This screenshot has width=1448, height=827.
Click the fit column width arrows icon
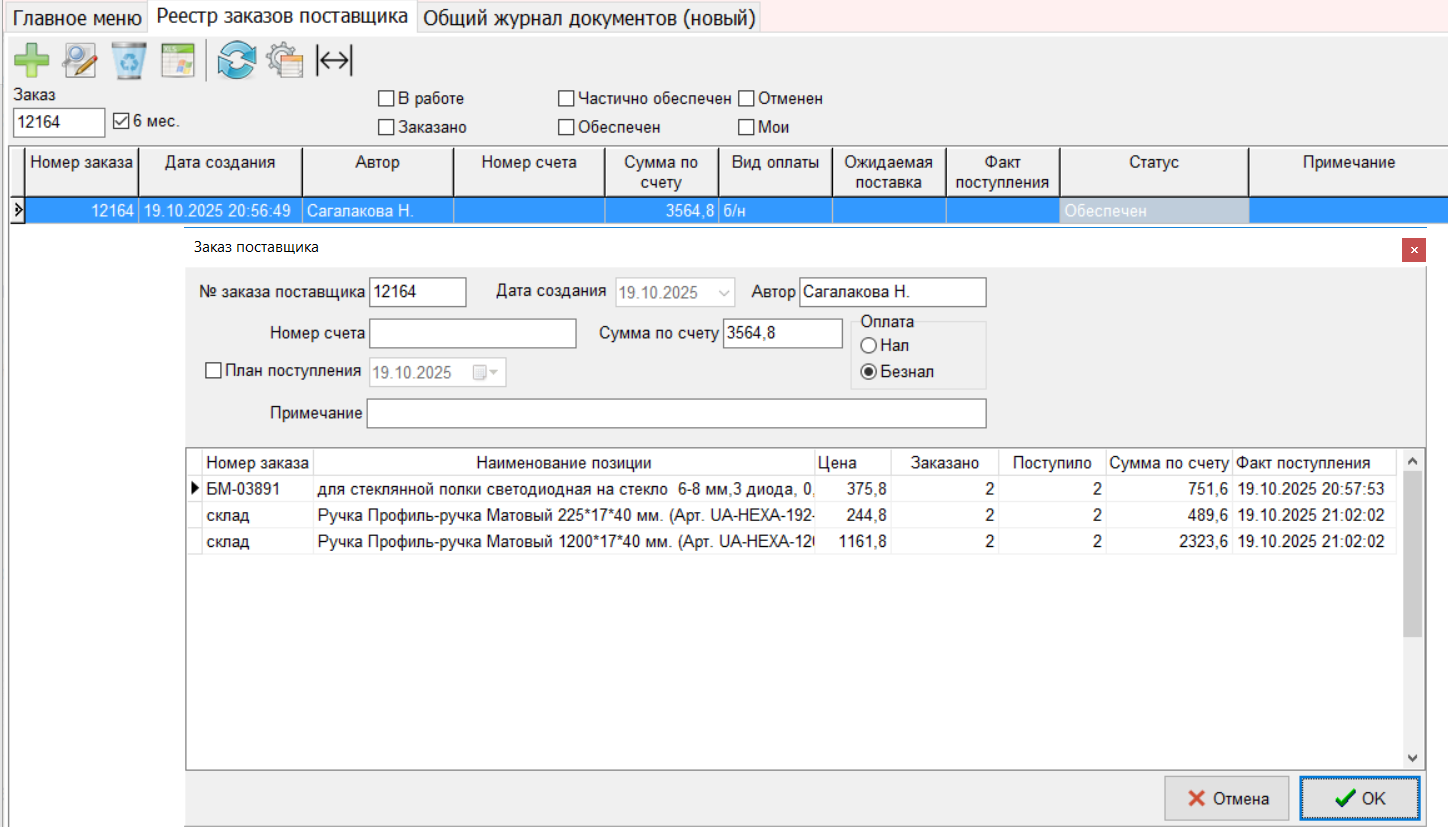pos(334,60)
